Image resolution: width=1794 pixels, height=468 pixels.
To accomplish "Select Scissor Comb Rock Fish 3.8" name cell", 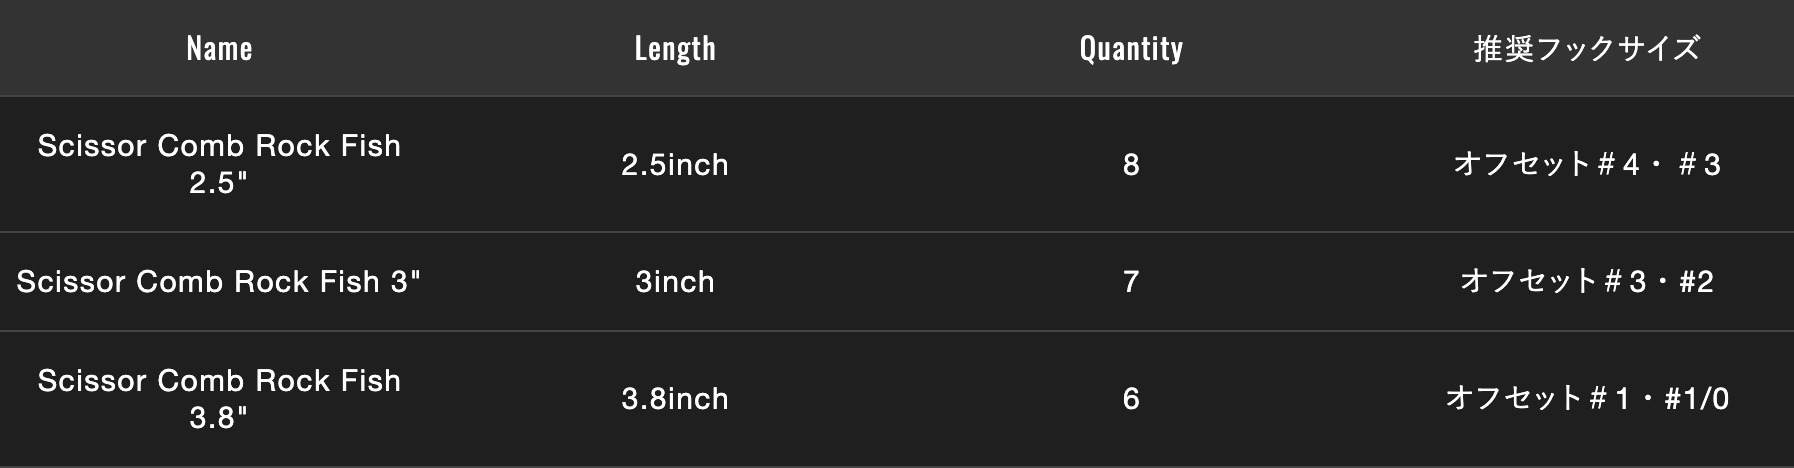I will click(219, 398).
